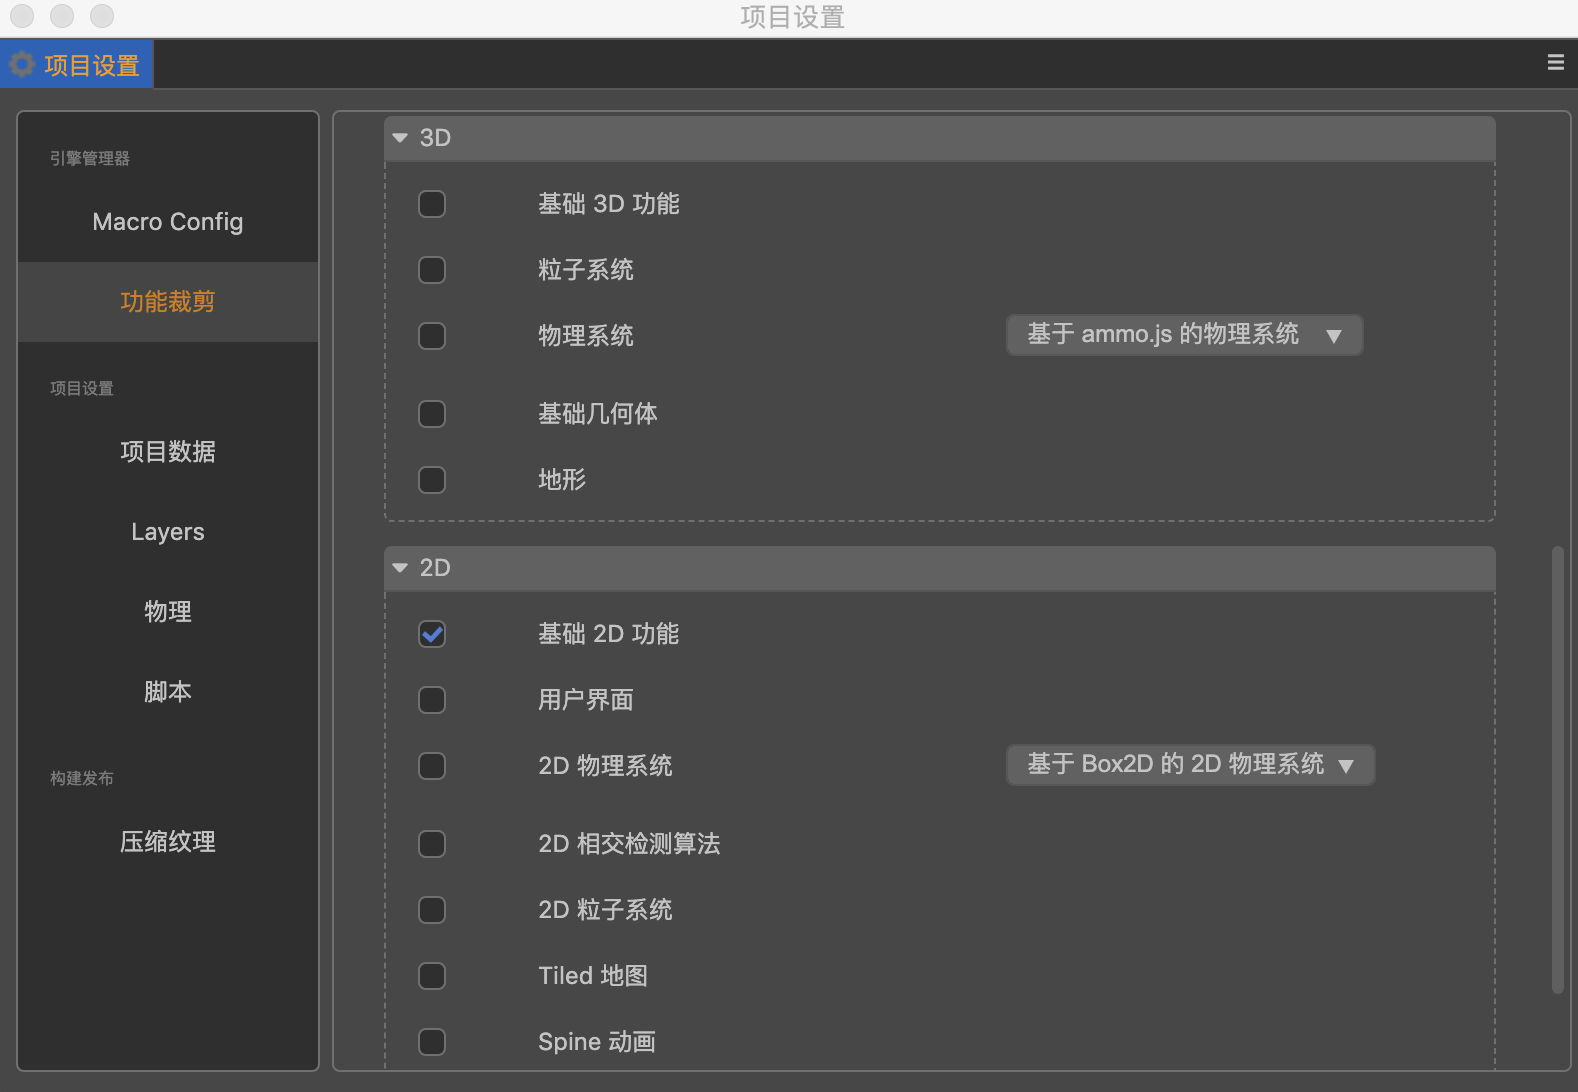Open the 压缩纹理 settings page
The width and height of the screenshot is (1578, 1092).
[168, 842]
